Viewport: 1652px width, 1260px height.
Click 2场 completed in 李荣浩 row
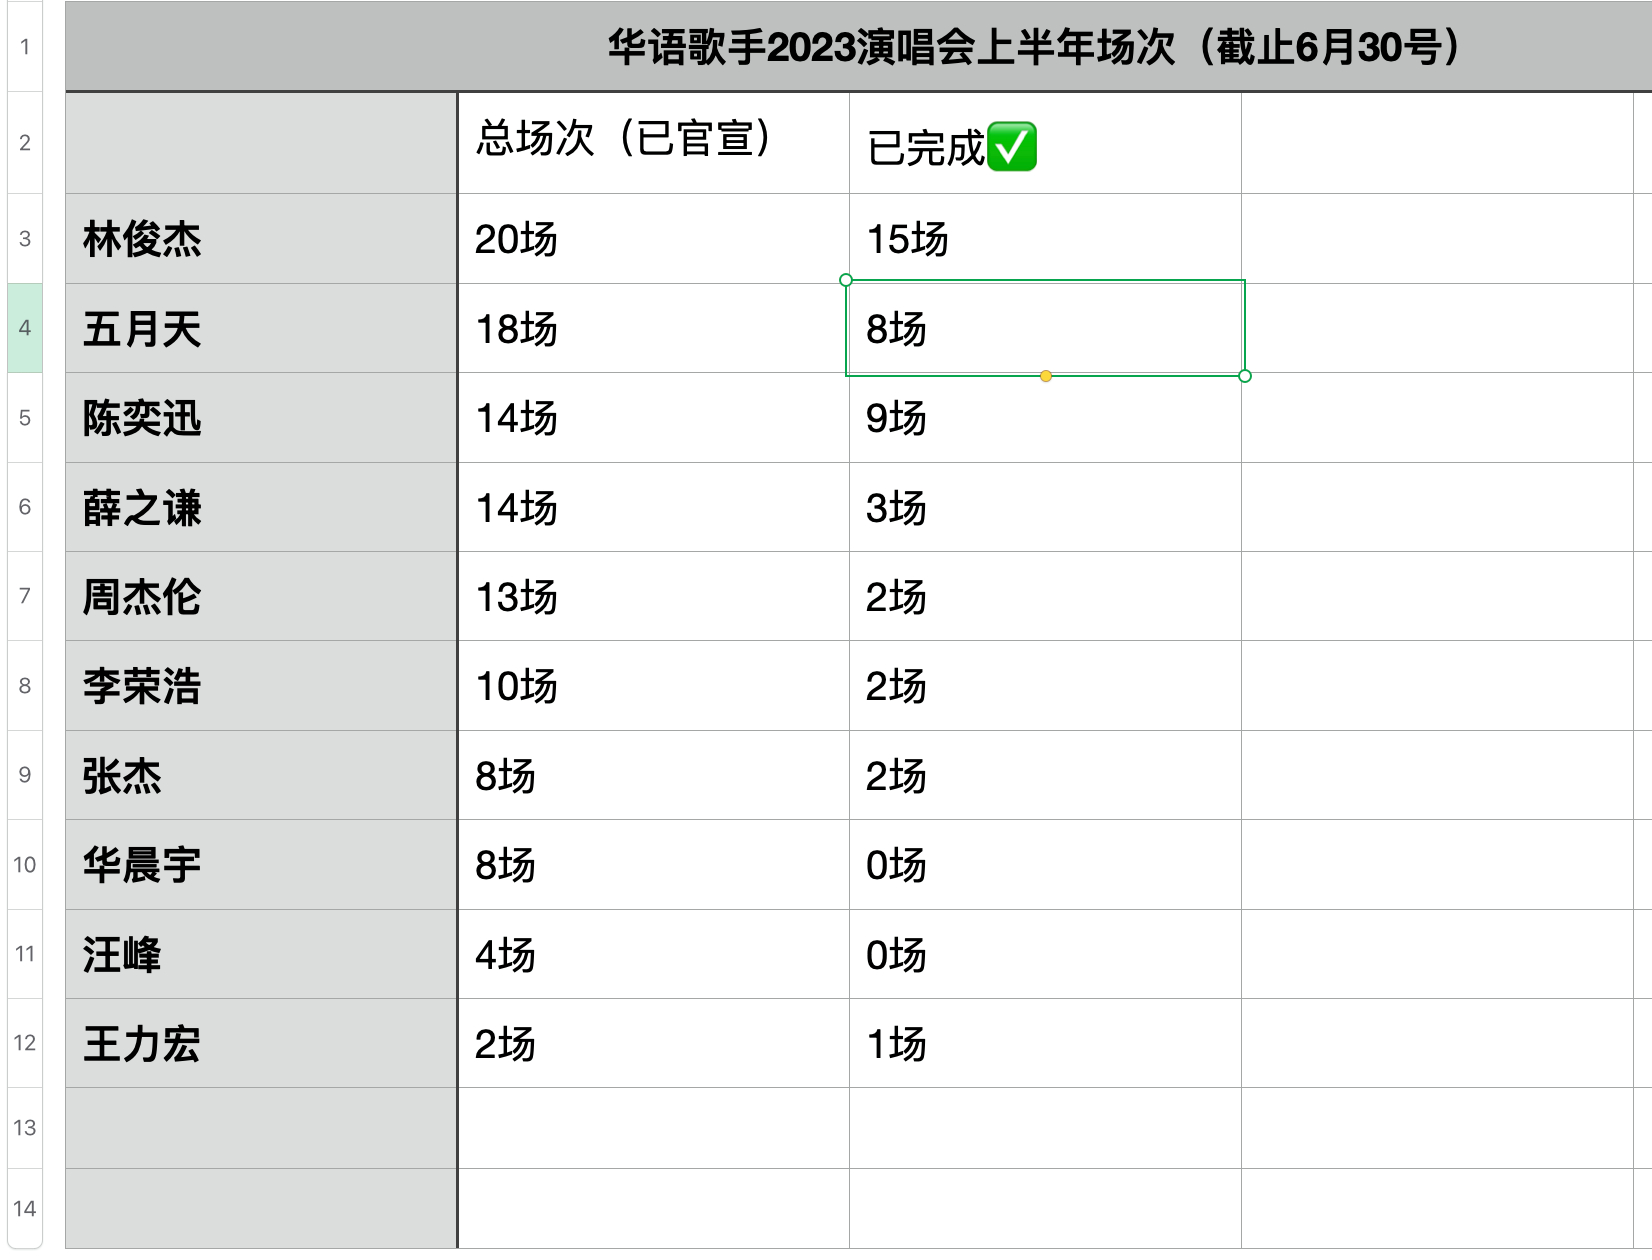(x=1045, y=686)
